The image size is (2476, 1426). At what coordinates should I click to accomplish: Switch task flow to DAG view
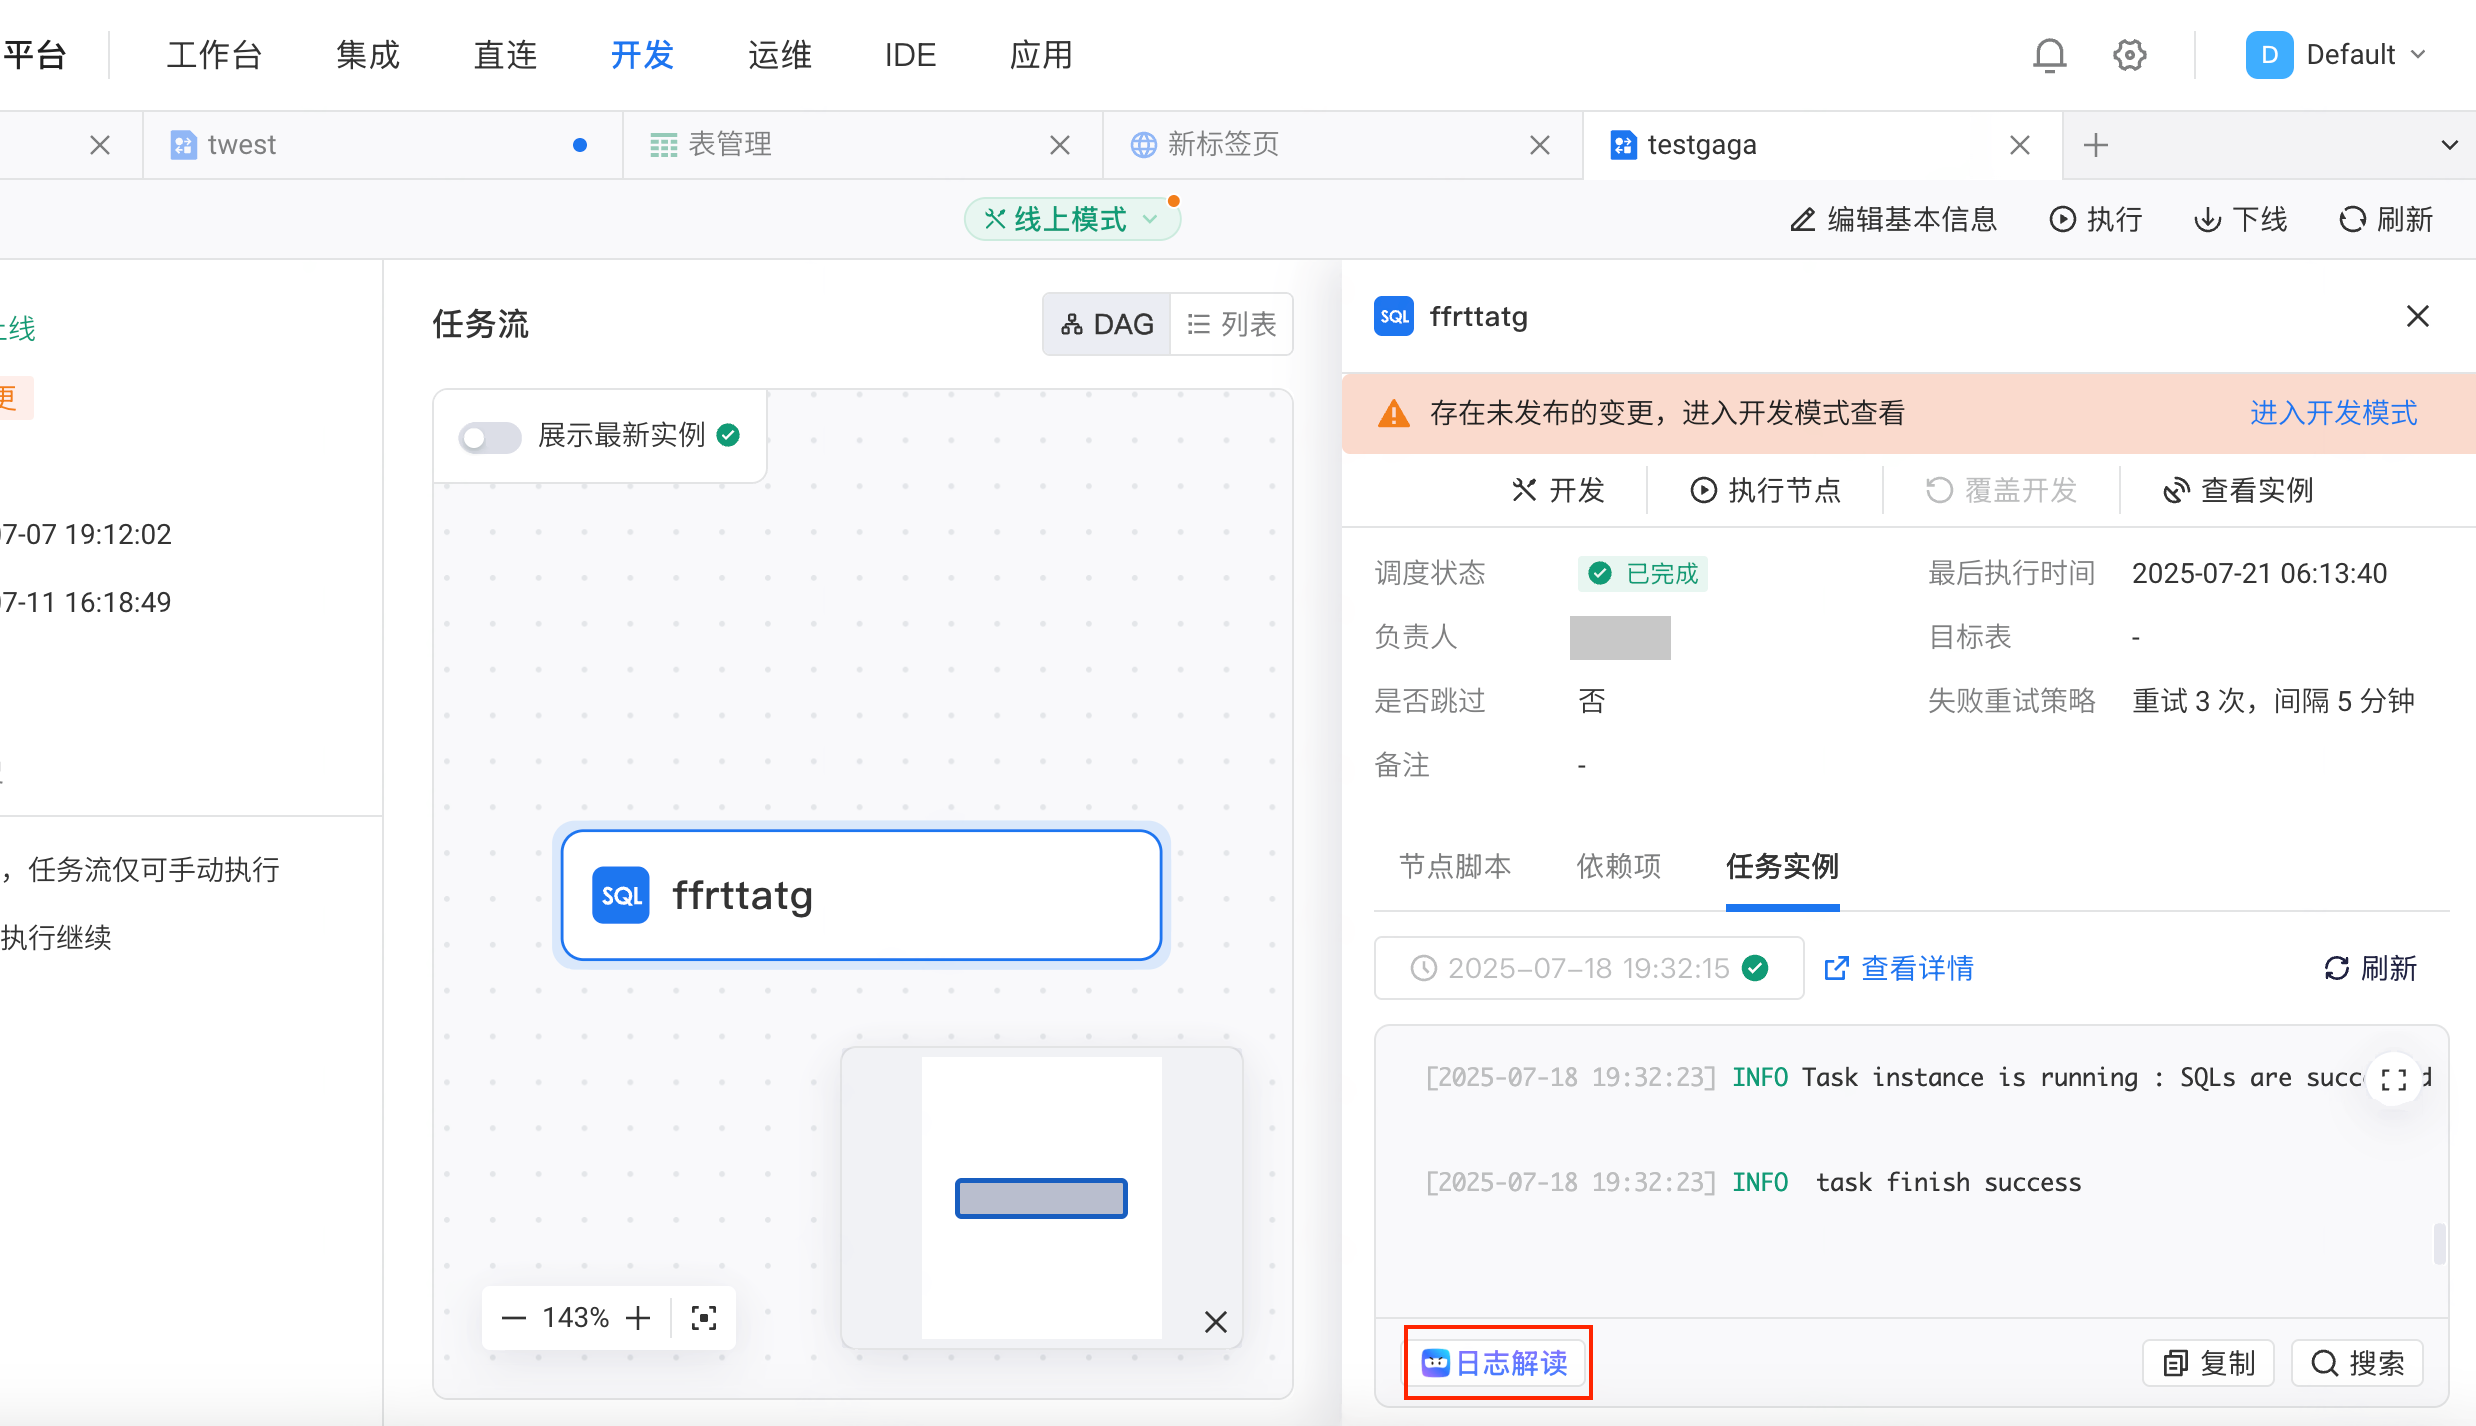(x=1106, y=324)
